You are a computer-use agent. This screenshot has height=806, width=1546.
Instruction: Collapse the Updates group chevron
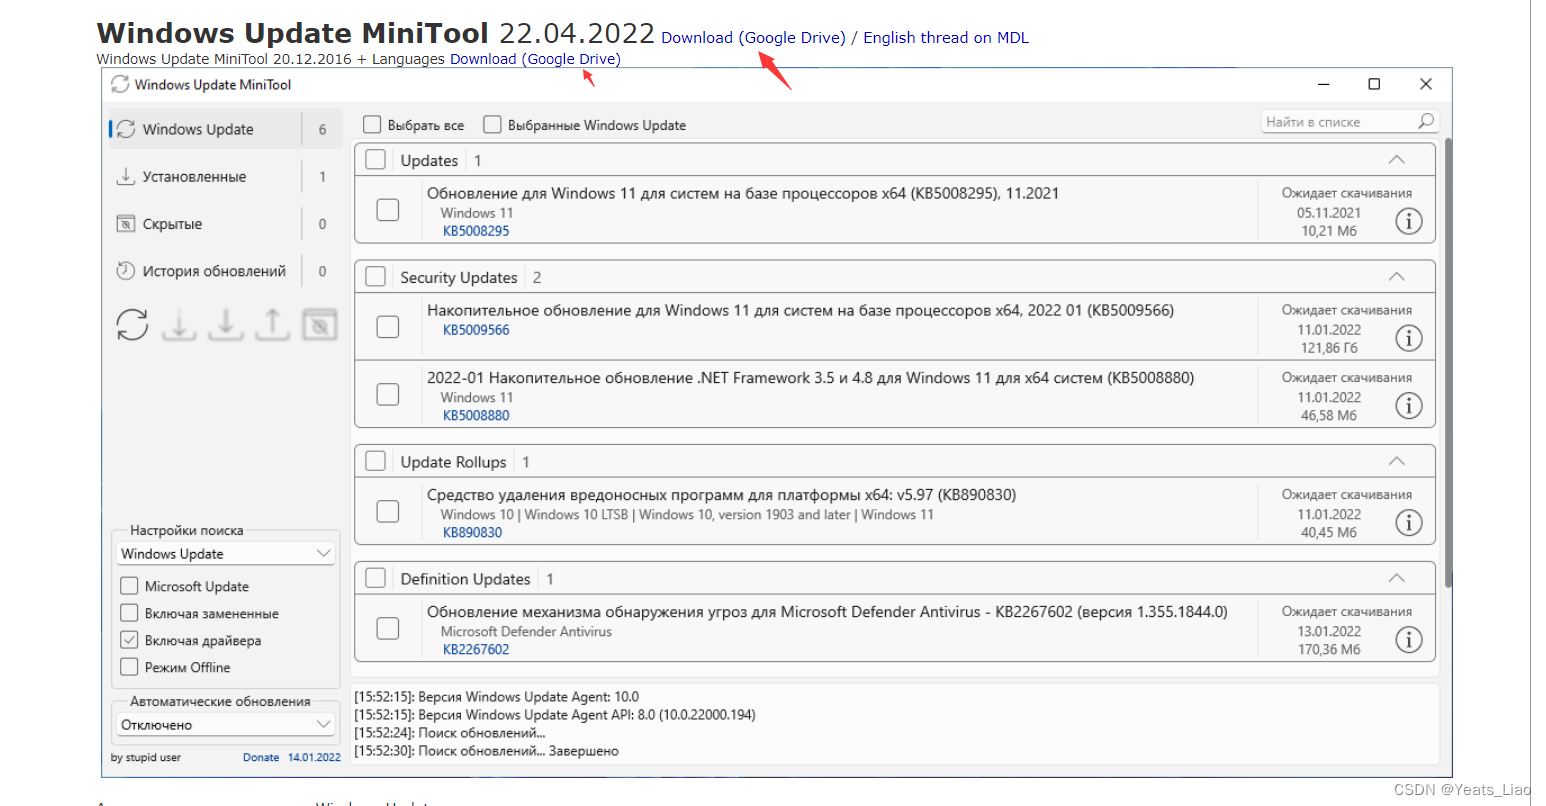point(1397,160)
